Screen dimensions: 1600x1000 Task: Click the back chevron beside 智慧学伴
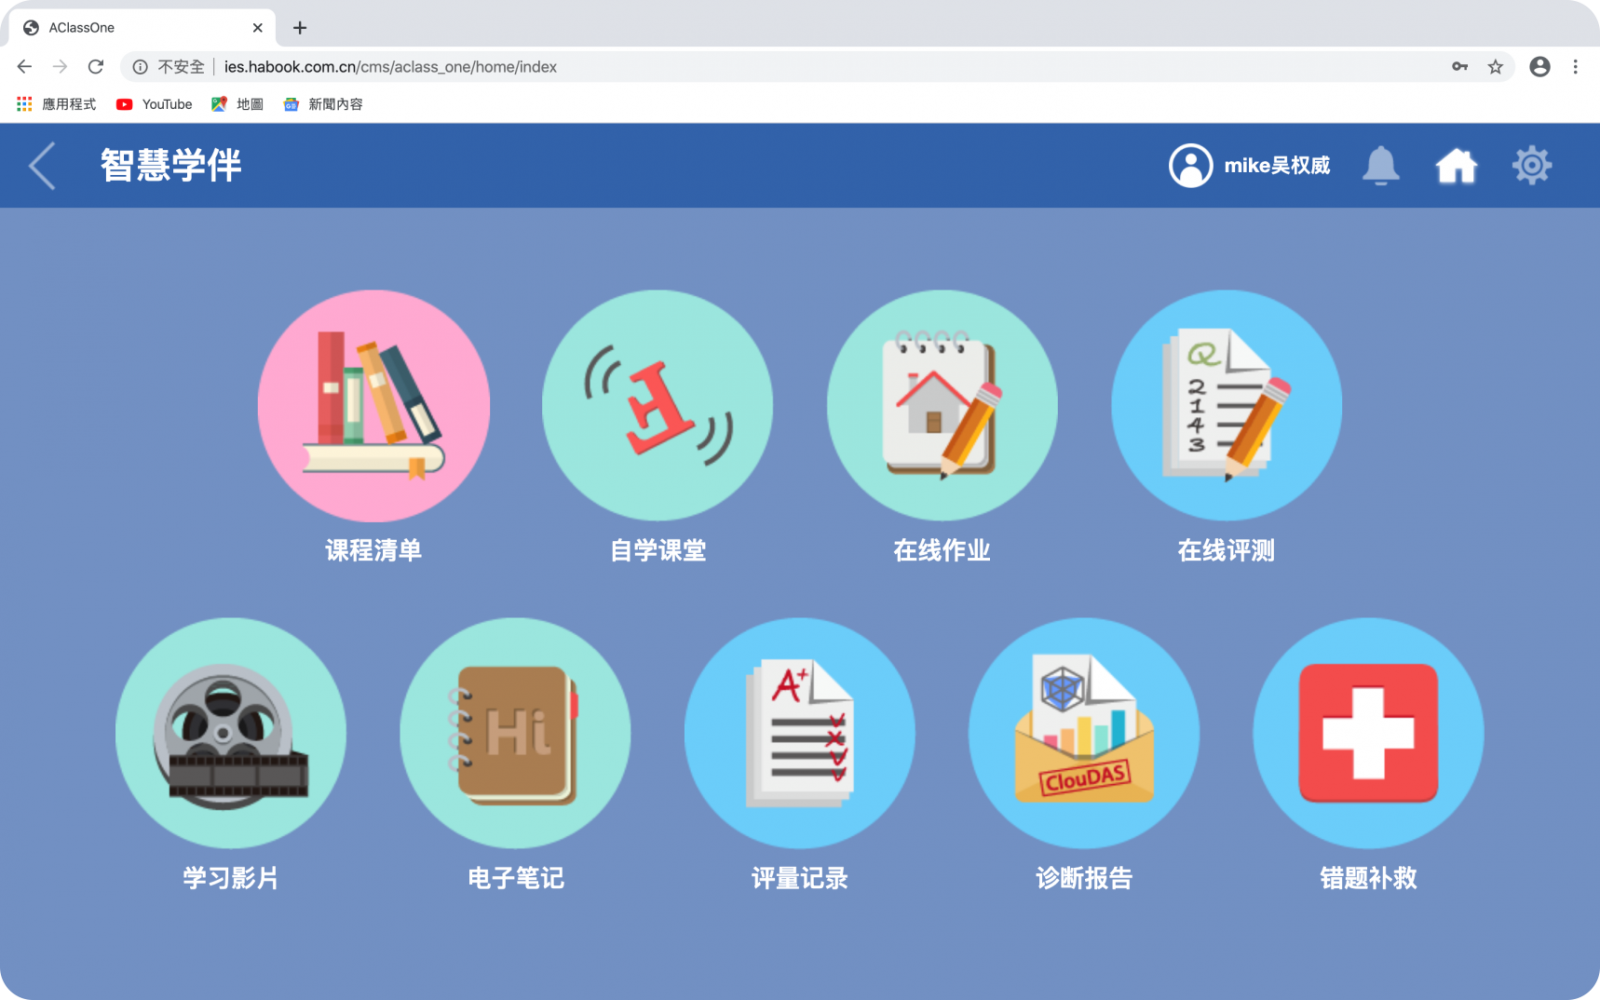(x=42, y=166)
